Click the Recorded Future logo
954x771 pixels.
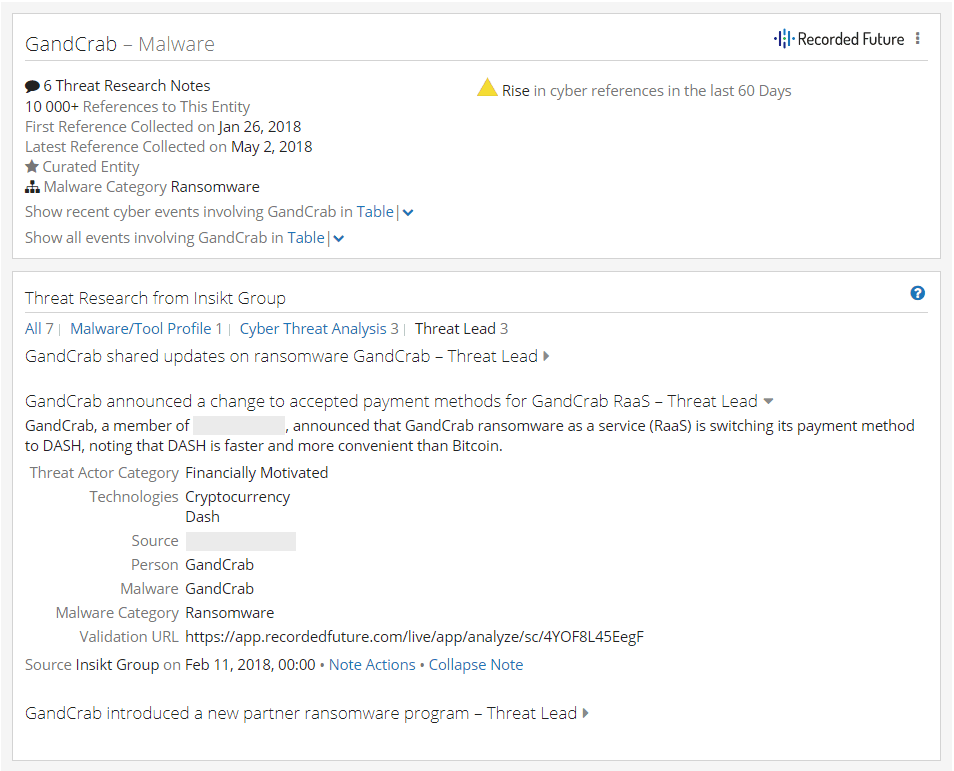pyautogui.click(x=838, y=39)
